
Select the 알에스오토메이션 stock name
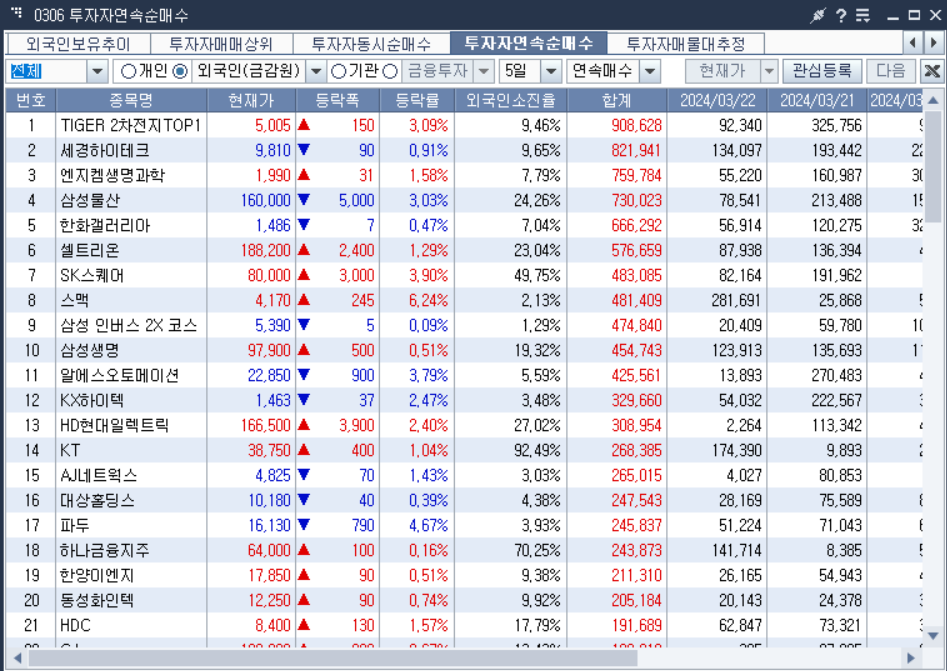pos(120,376)
